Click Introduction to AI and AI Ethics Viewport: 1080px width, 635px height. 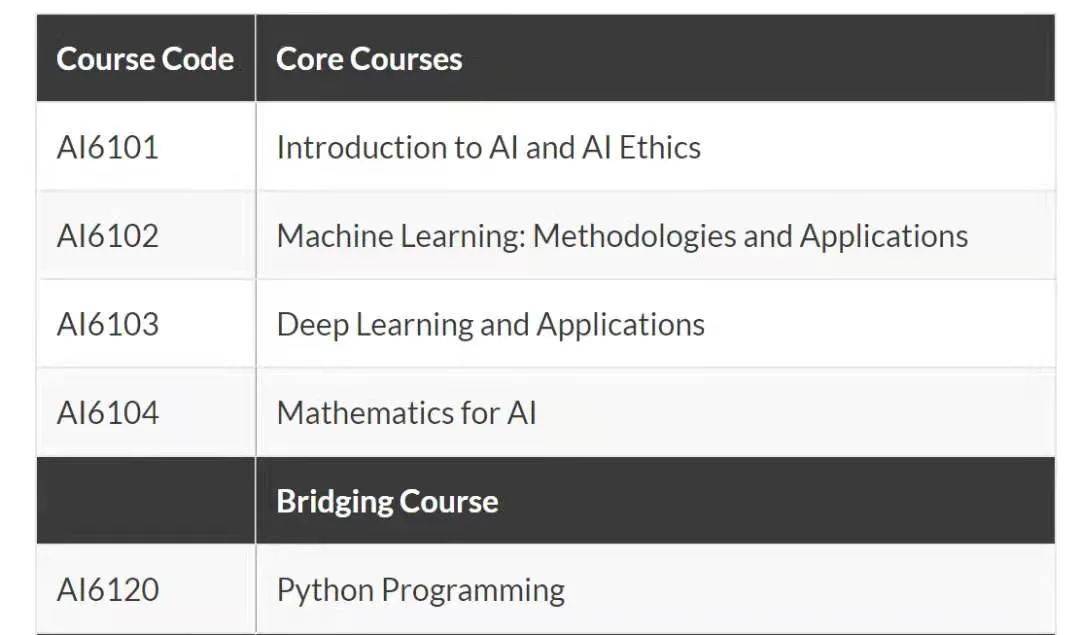click(488, 148)
